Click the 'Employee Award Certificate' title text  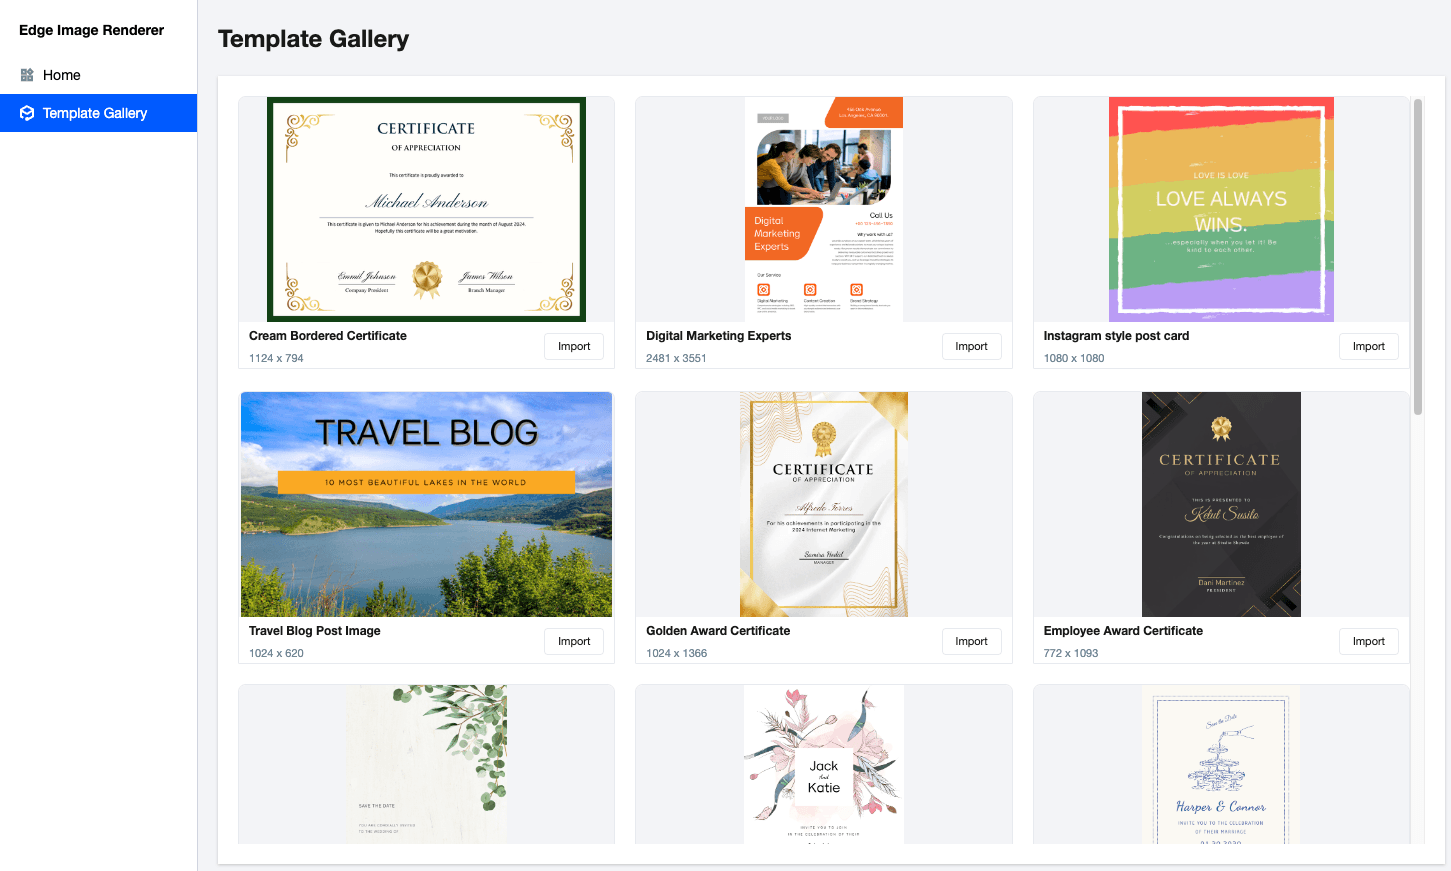1123,631
